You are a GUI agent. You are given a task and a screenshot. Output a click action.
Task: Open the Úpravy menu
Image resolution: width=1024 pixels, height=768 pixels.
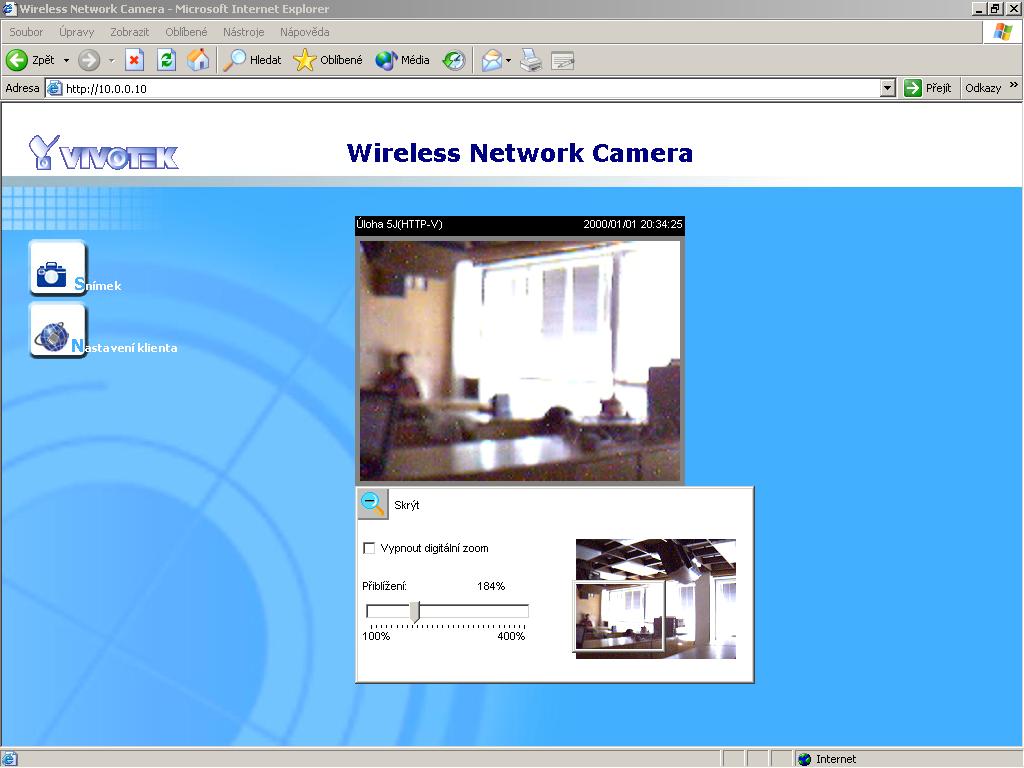click(76, 32)
